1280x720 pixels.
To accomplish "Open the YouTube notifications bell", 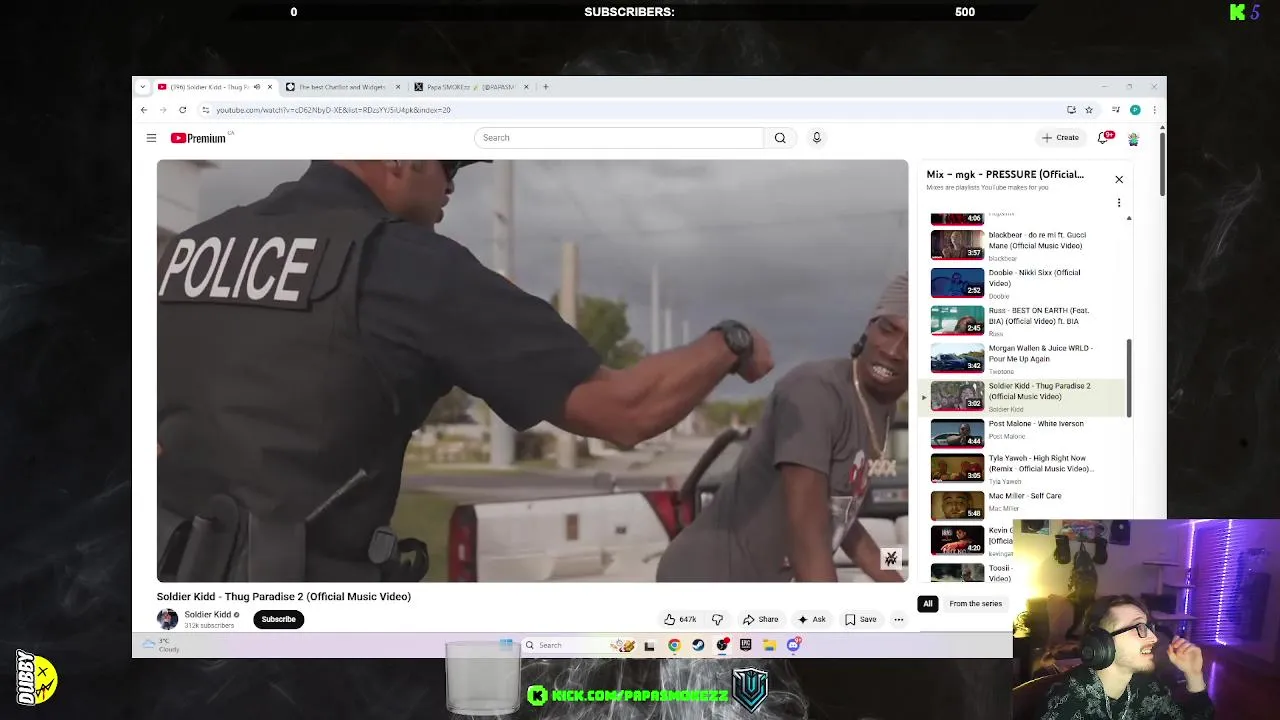I will coord(1104,138).
